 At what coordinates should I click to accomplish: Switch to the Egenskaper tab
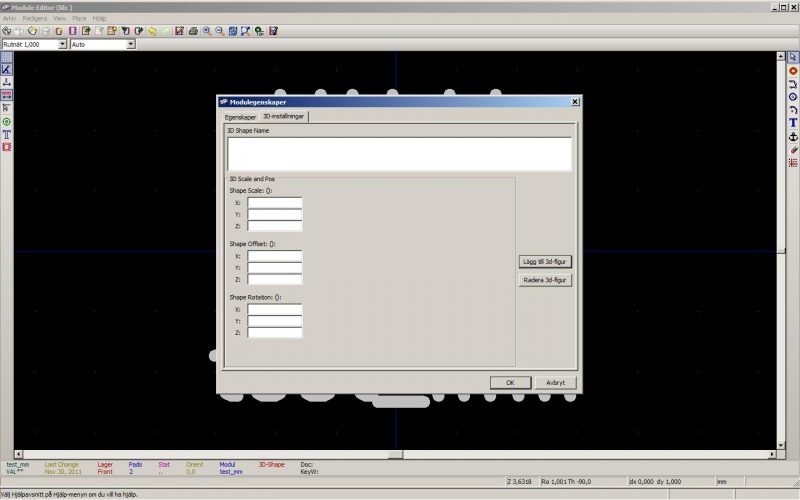tap(240, 116)
